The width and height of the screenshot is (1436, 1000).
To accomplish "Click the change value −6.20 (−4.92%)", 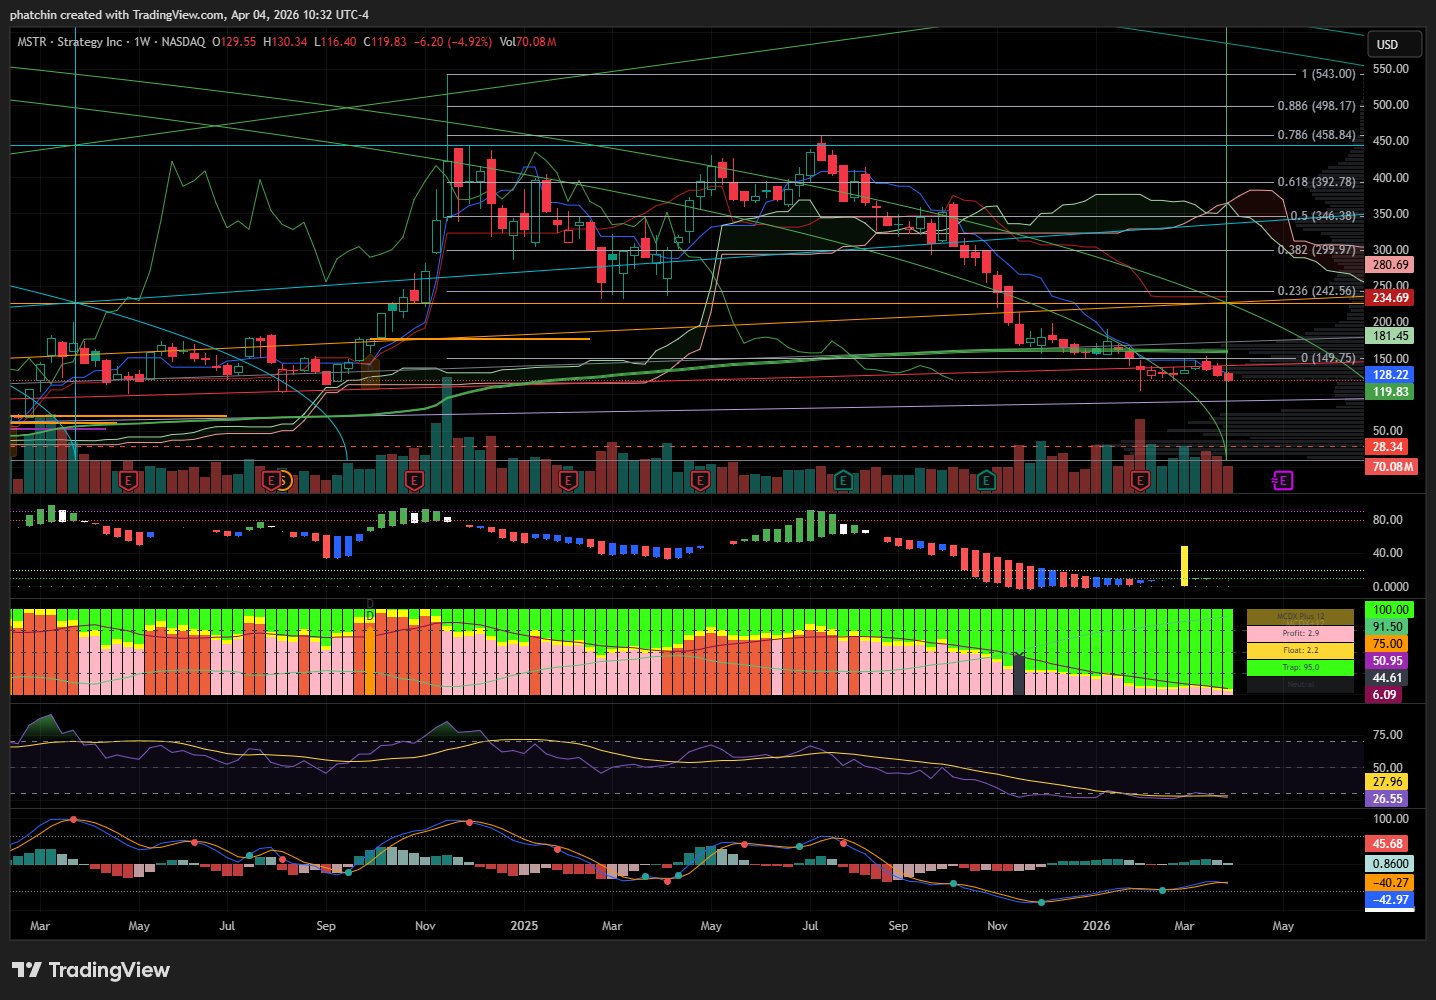I will 452,42.
